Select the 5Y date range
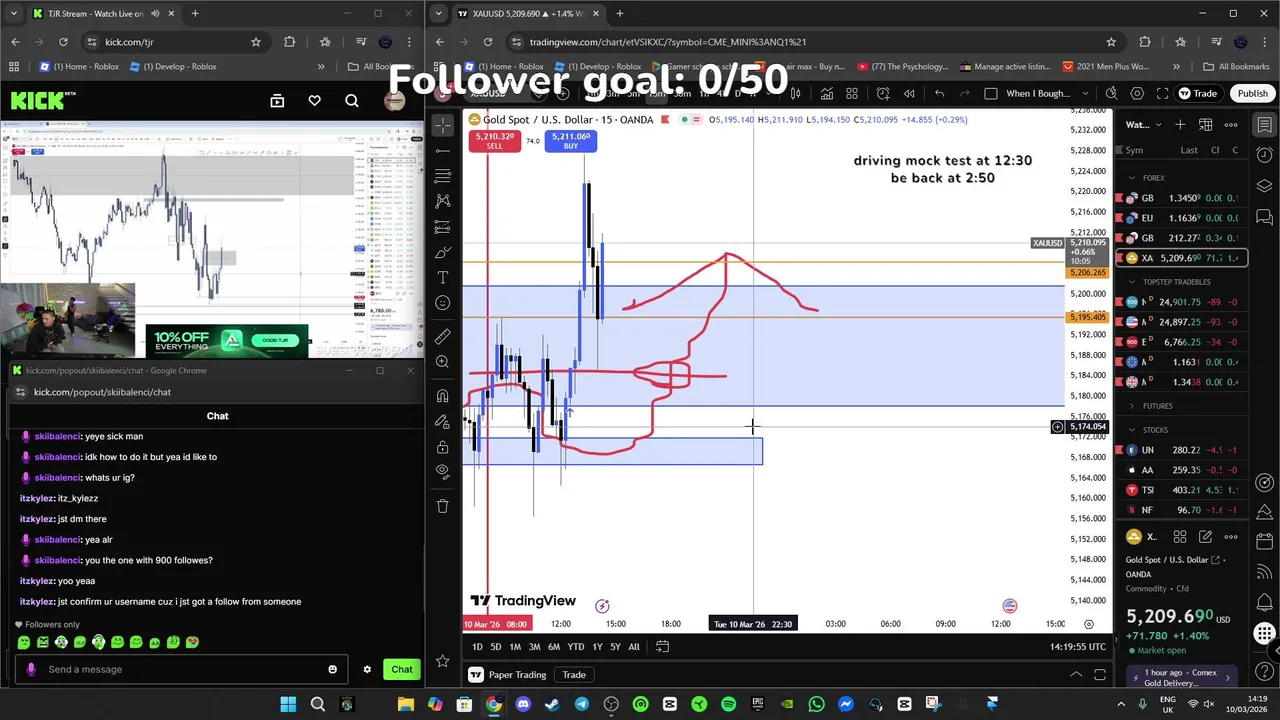This screenshot has width=1280, height=720. point(615,647)
